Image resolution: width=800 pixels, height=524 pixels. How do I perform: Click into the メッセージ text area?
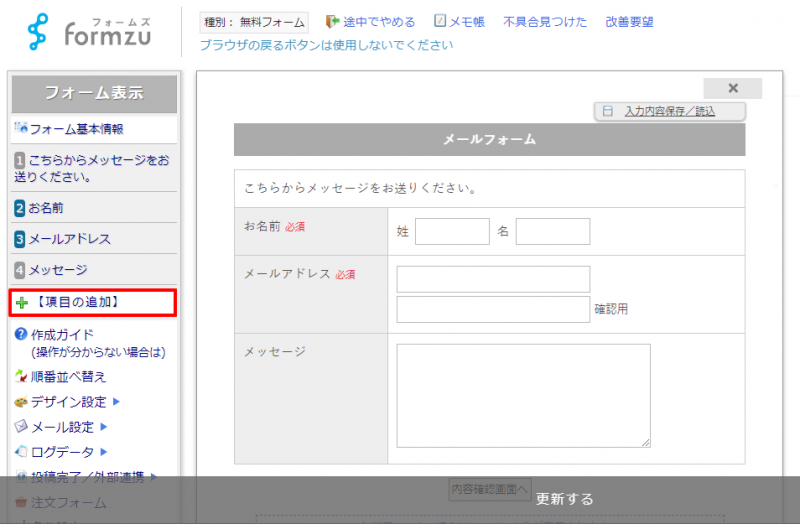pyautogui.click(x=523, y=395)
